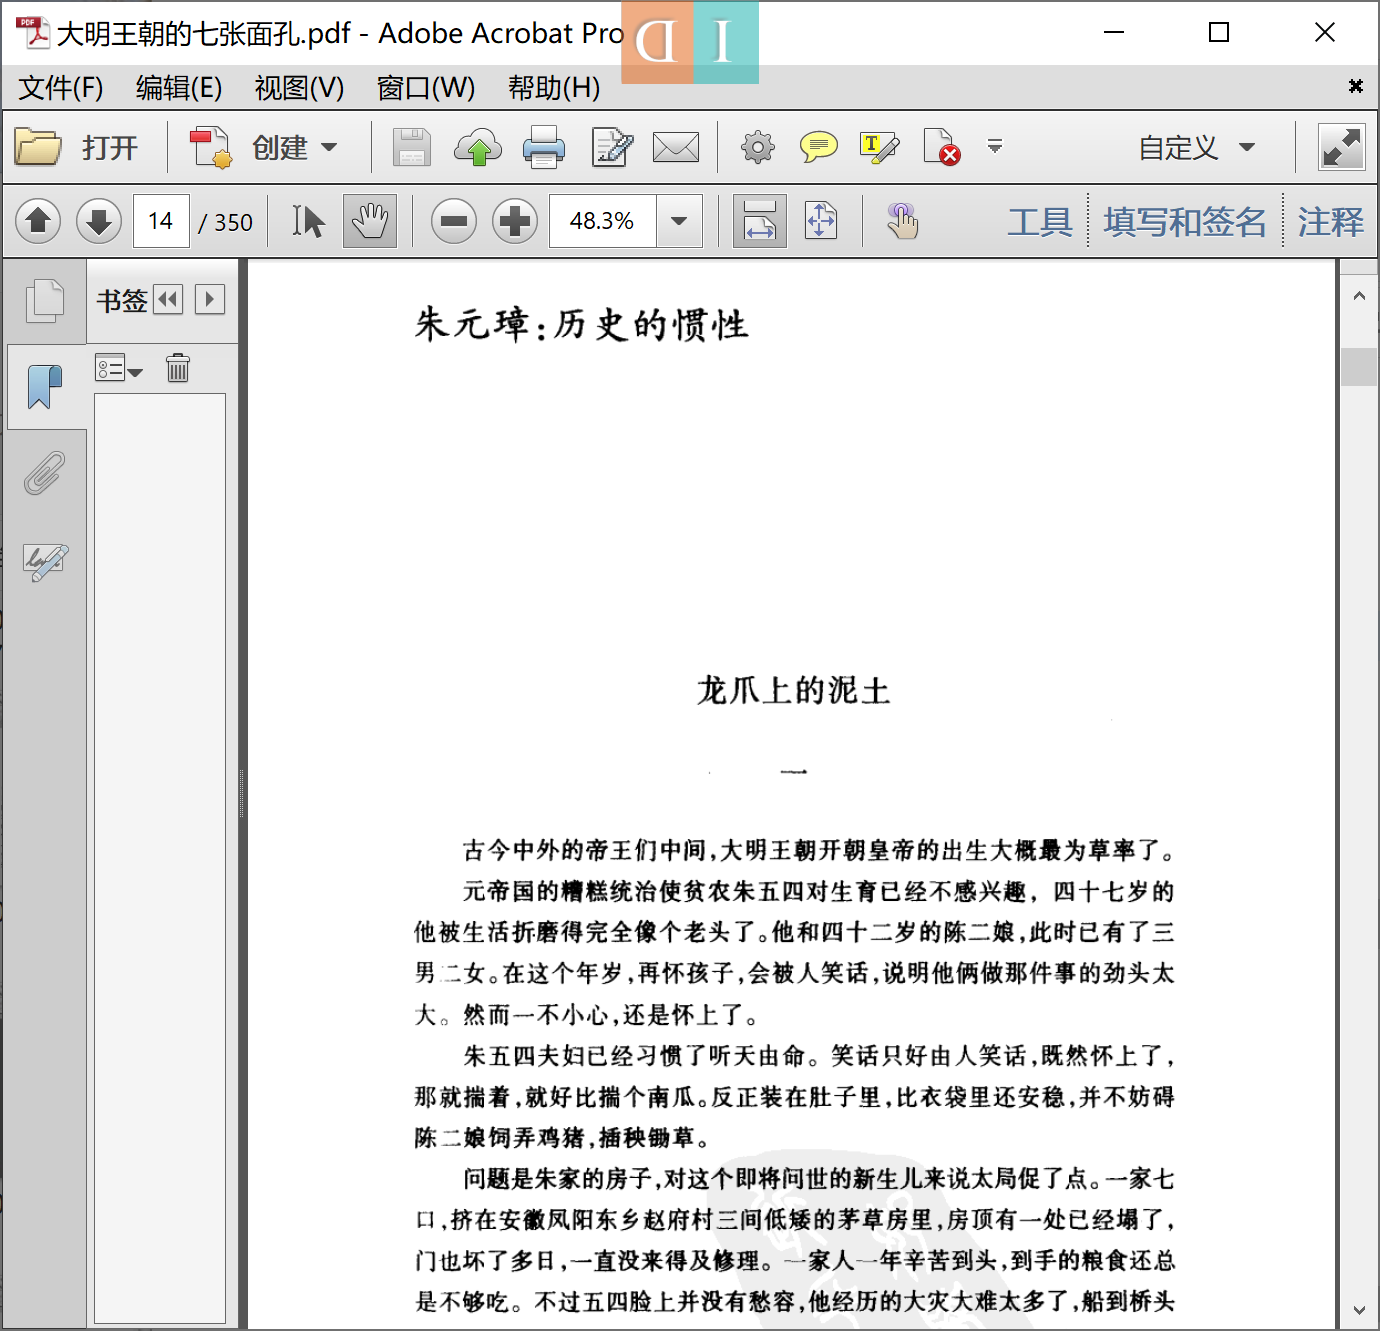The height and width of the screenshot is (1331, 1380).
Task: Zoom in with the plus button
Action: (515, 221)
